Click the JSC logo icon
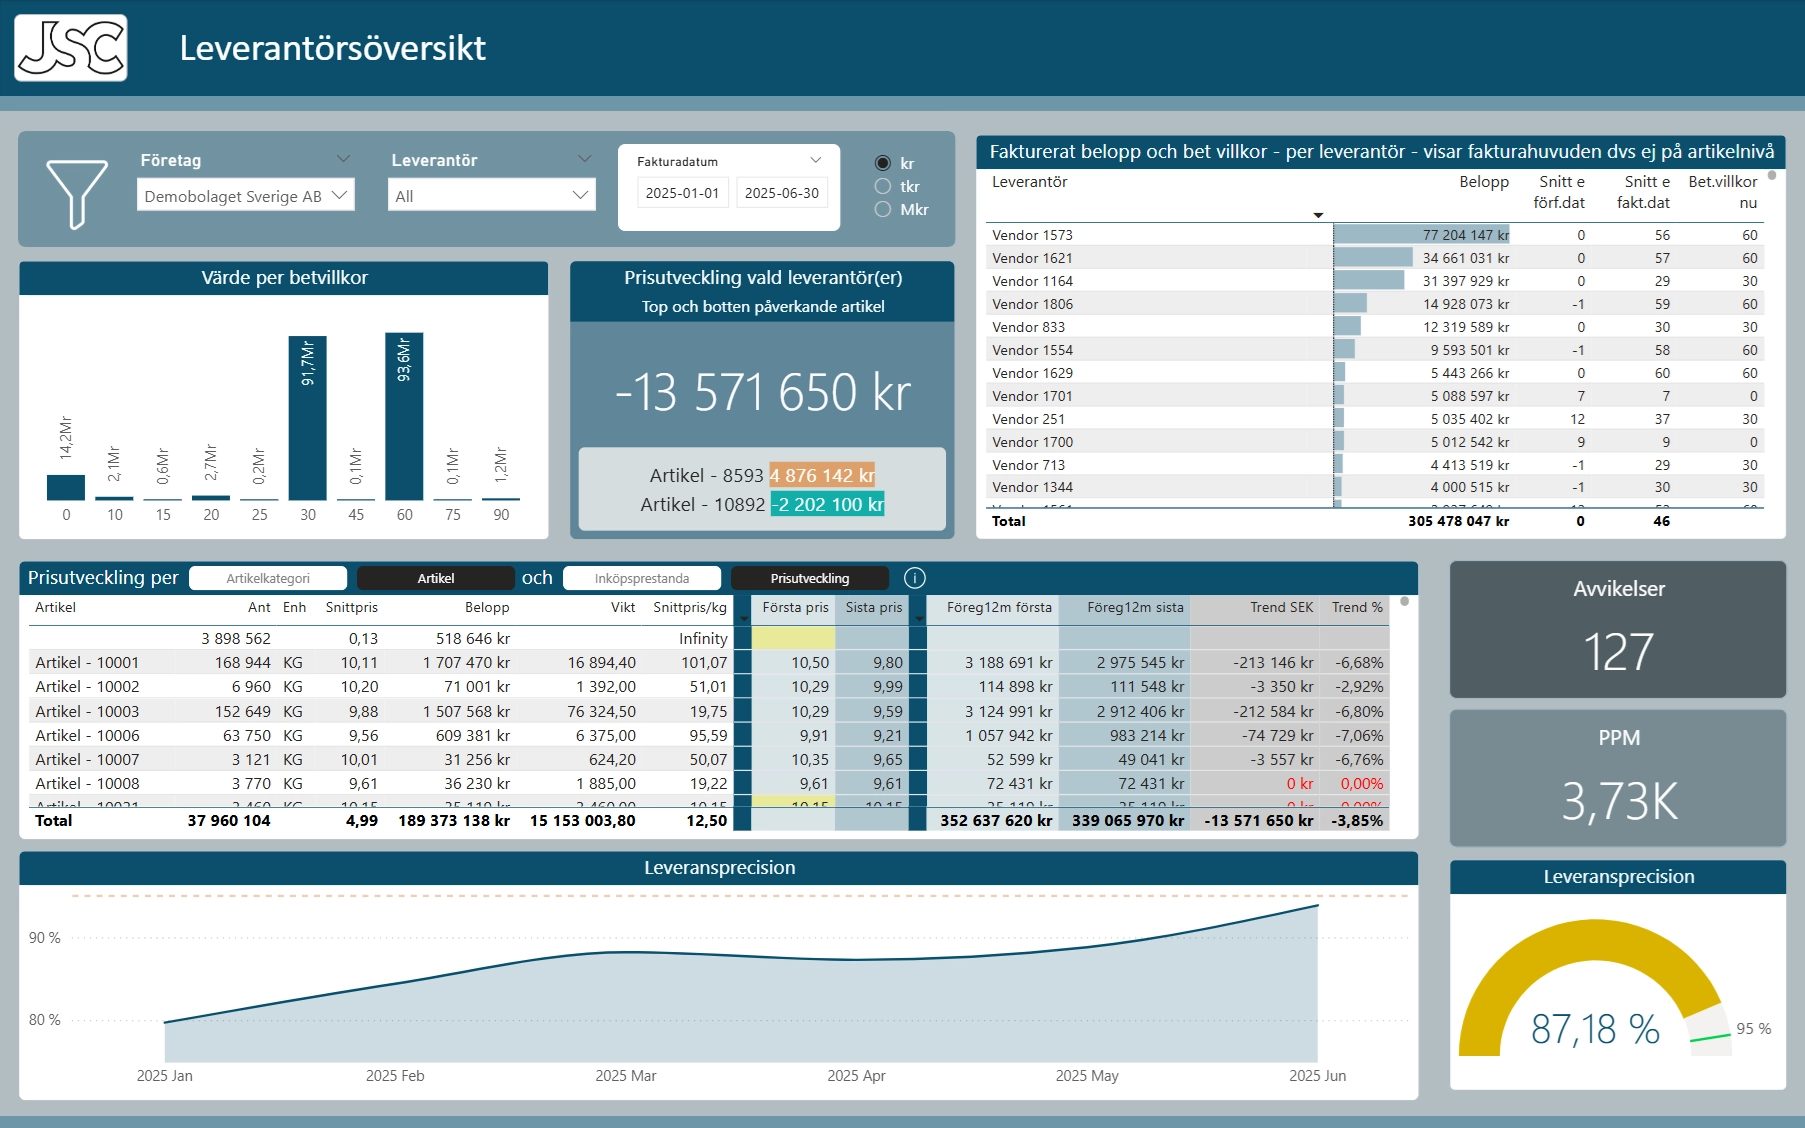This screenshot has height=1128, width=1805. (71, 48)
